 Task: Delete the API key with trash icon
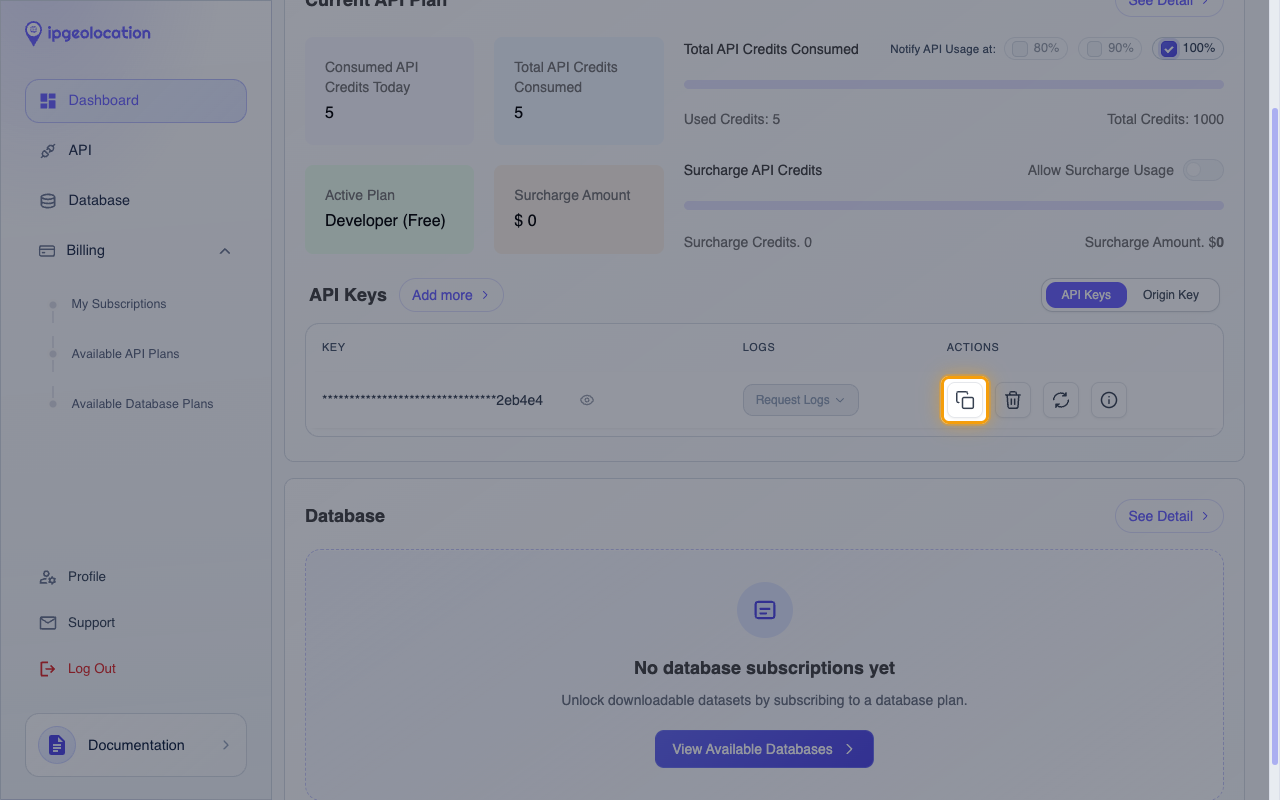pos(1013,400)
